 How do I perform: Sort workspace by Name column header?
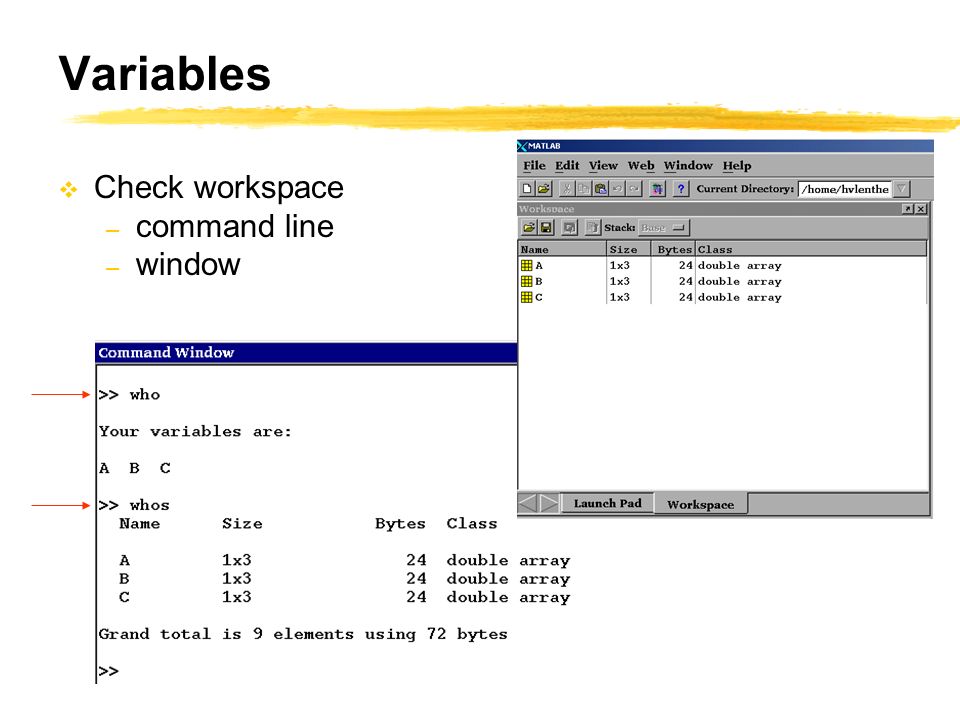pos(562,249)
